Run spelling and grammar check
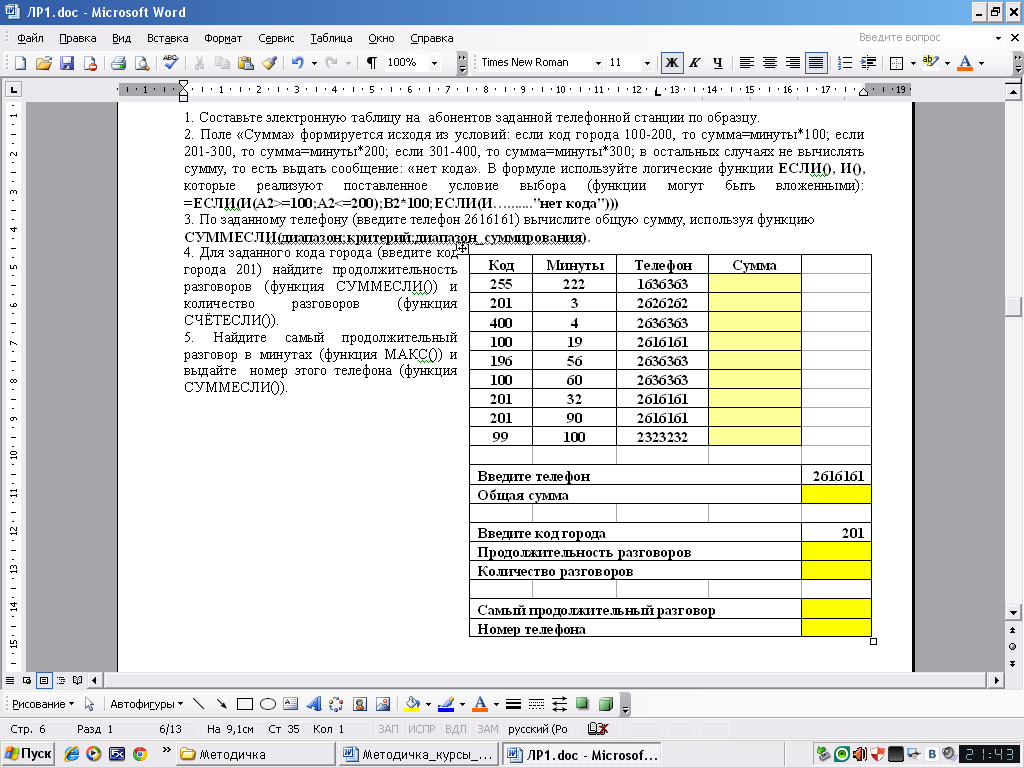Viewport: 1024px width, 768px height. click(171, 63)
